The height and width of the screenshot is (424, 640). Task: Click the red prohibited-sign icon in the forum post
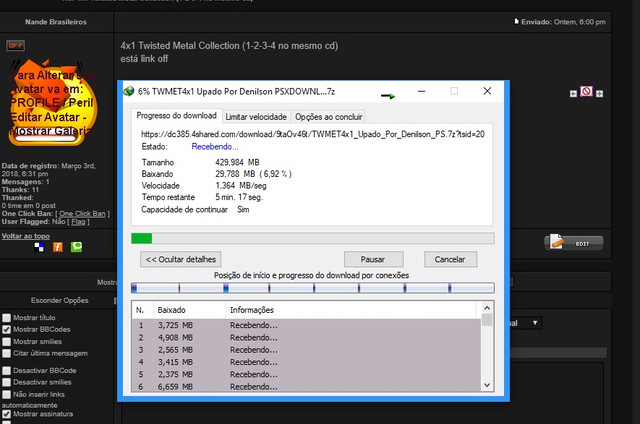pos(587,91)
